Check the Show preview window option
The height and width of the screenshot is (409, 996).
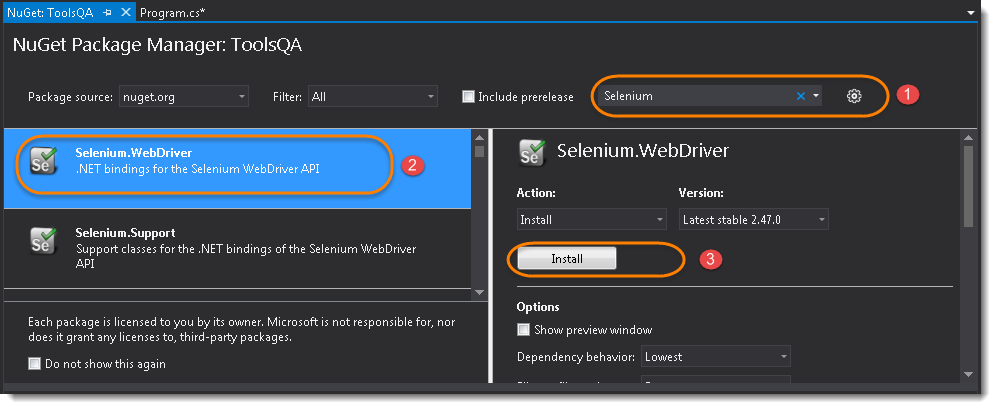[523, 330]
